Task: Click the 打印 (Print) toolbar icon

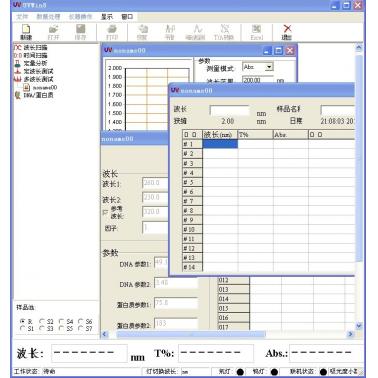Action: coord(112,32)
